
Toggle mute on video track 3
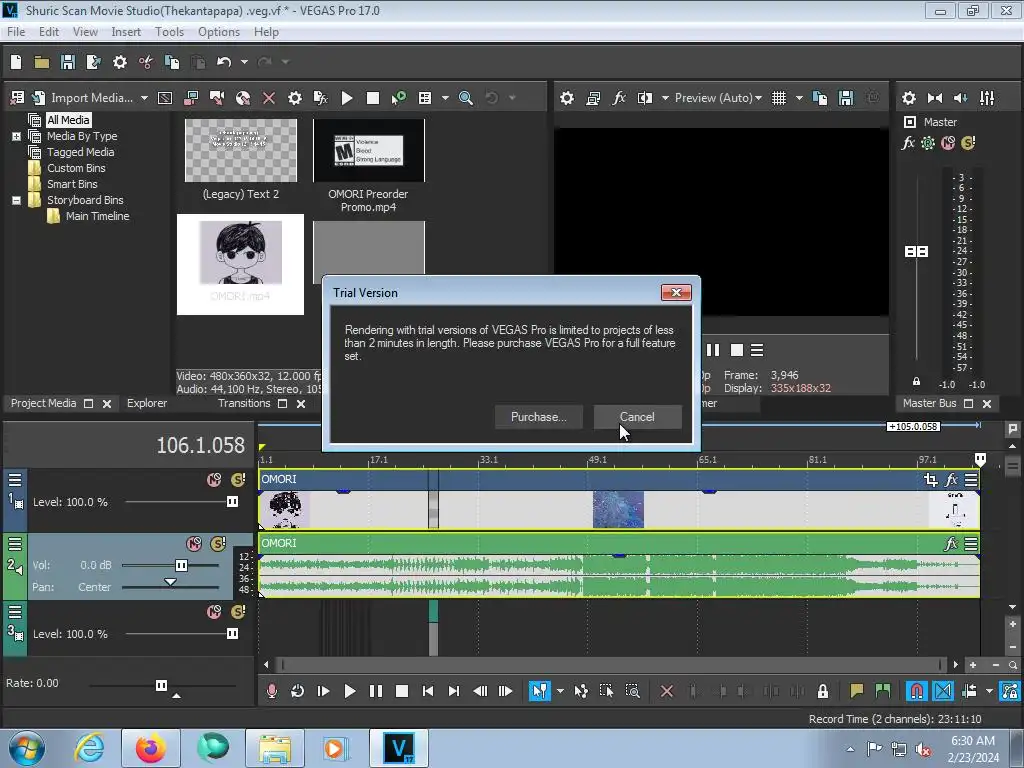(x=214, y=612)
